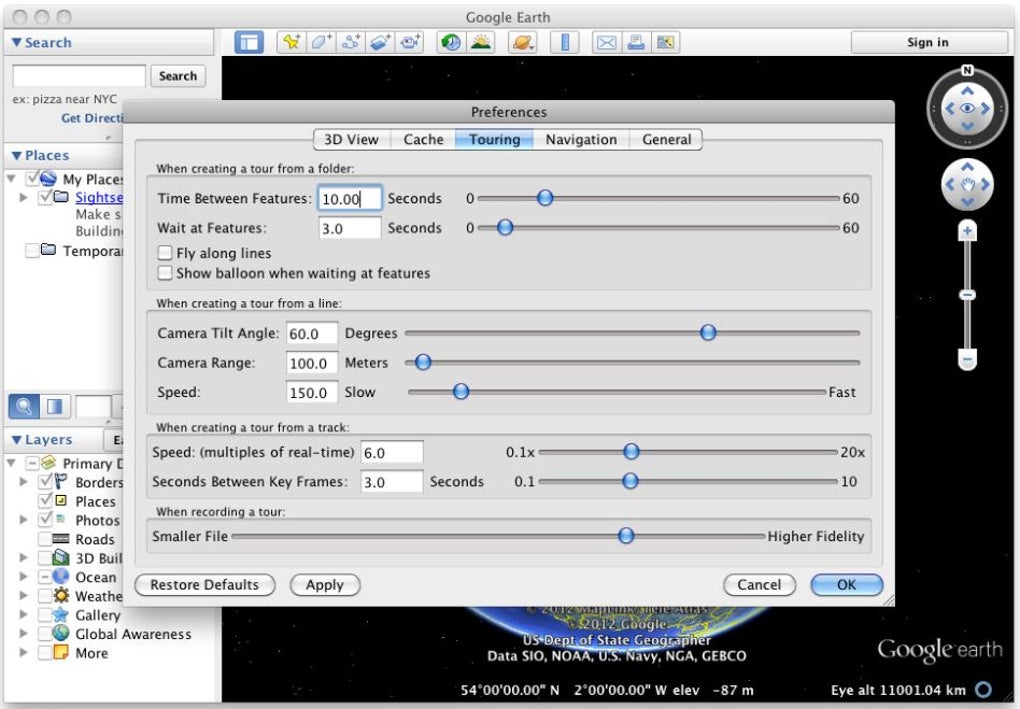Enable the Roads layer checkbox
This screenshot has width=1020, height=709.
(46, 540)
